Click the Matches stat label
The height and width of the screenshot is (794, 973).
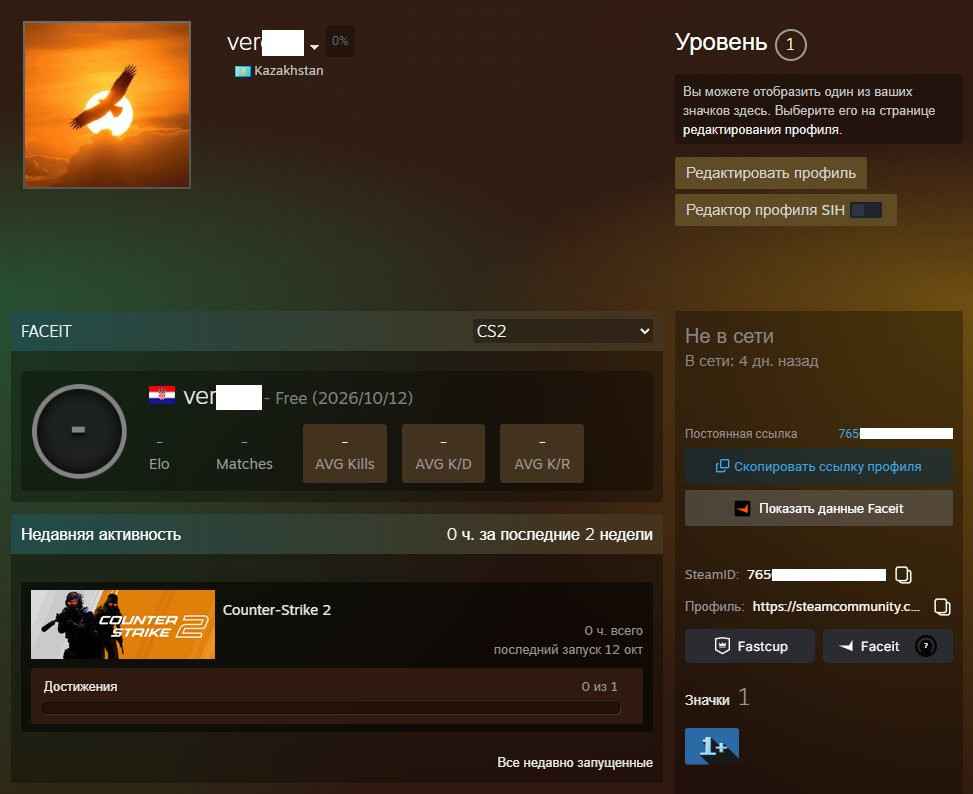(244, 464)
